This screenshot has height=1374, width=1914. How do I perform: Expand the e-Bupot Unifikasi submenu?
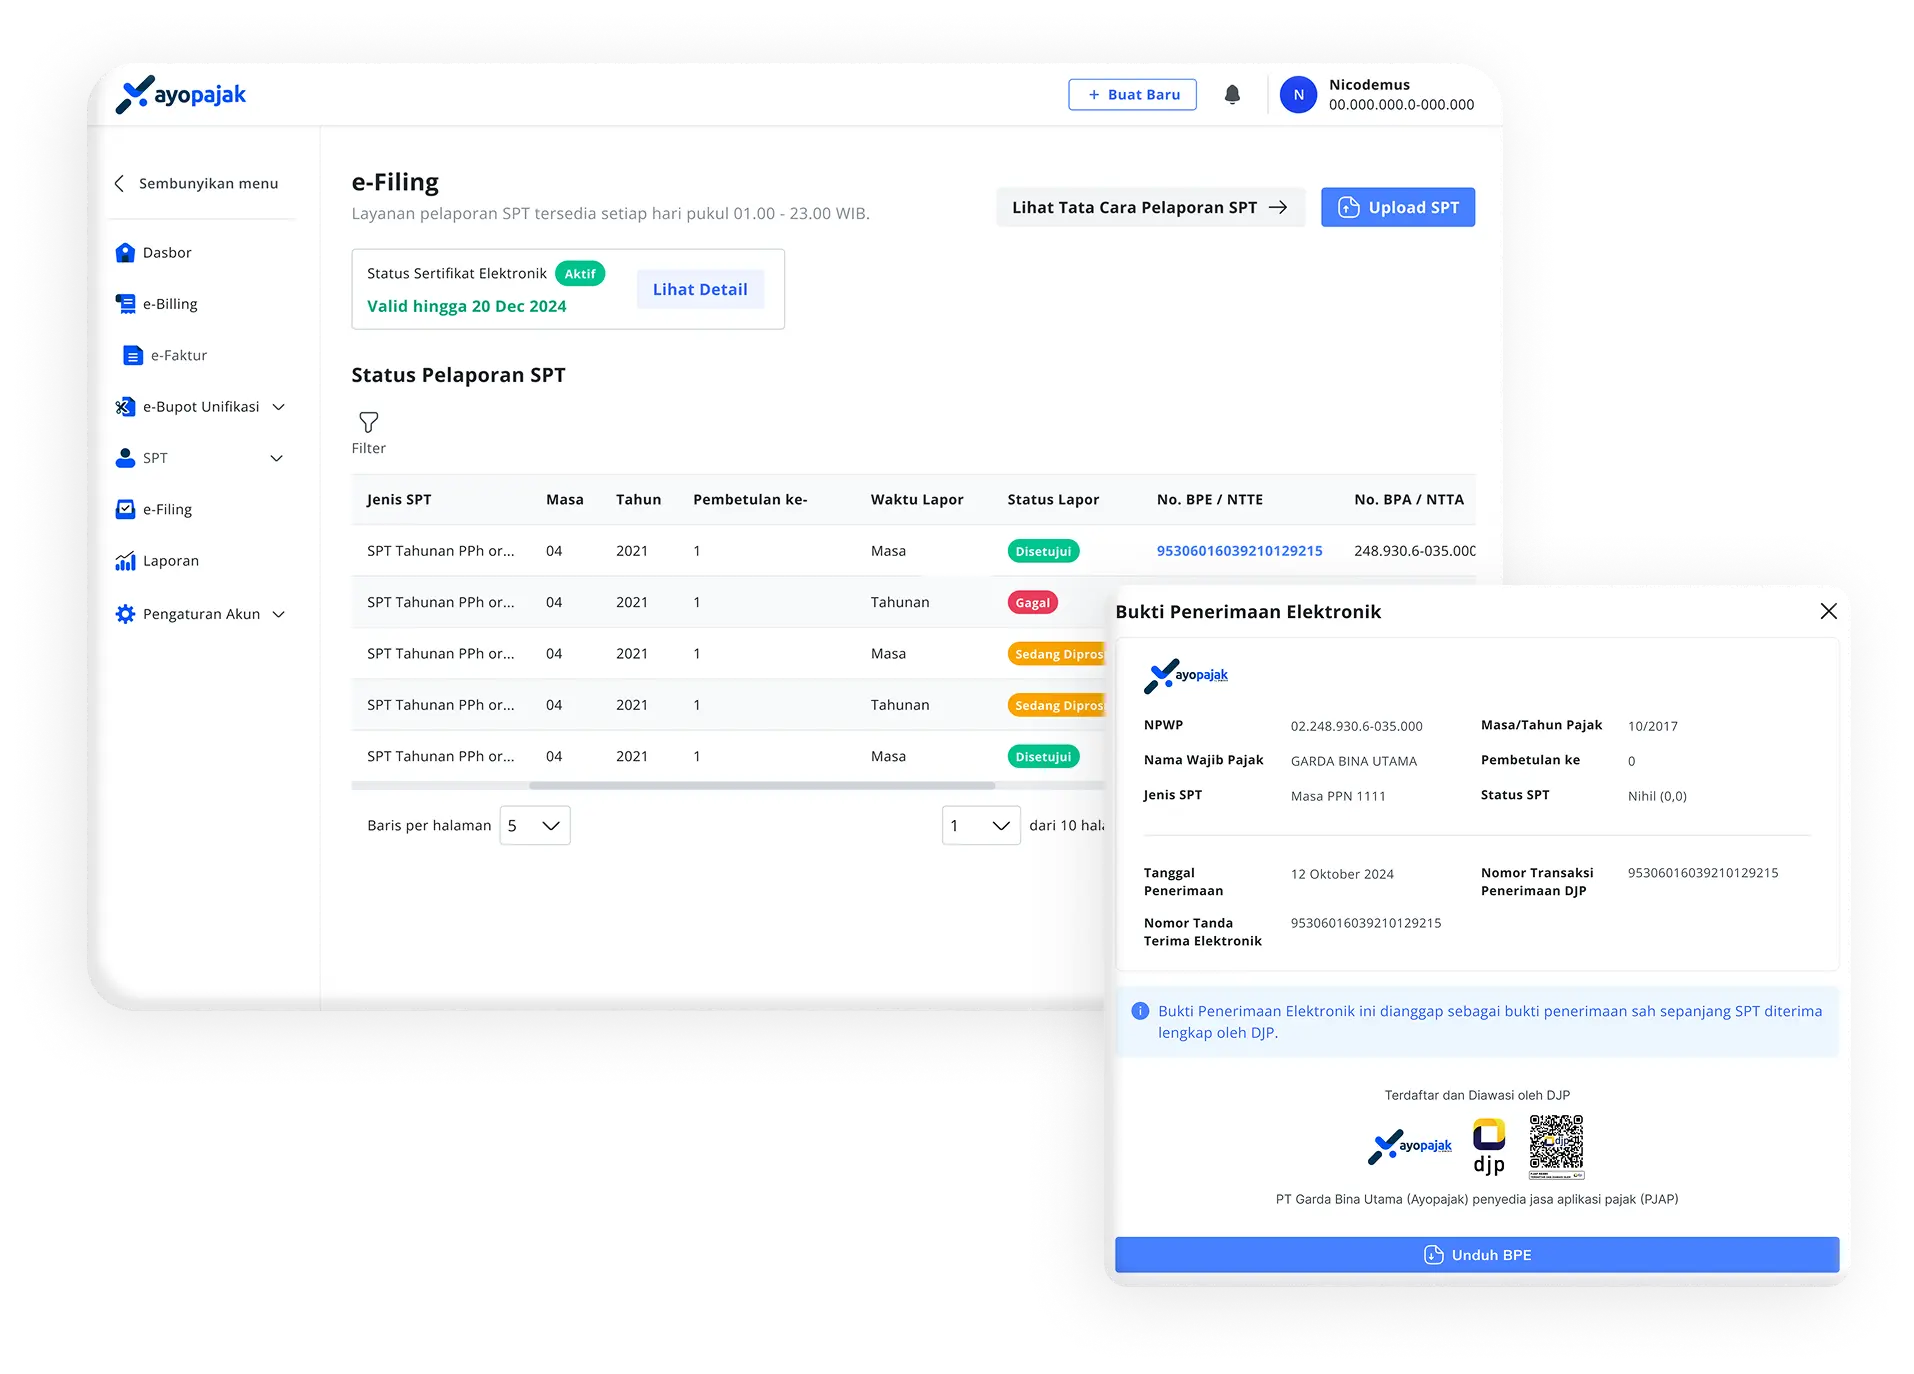(279, 407)
